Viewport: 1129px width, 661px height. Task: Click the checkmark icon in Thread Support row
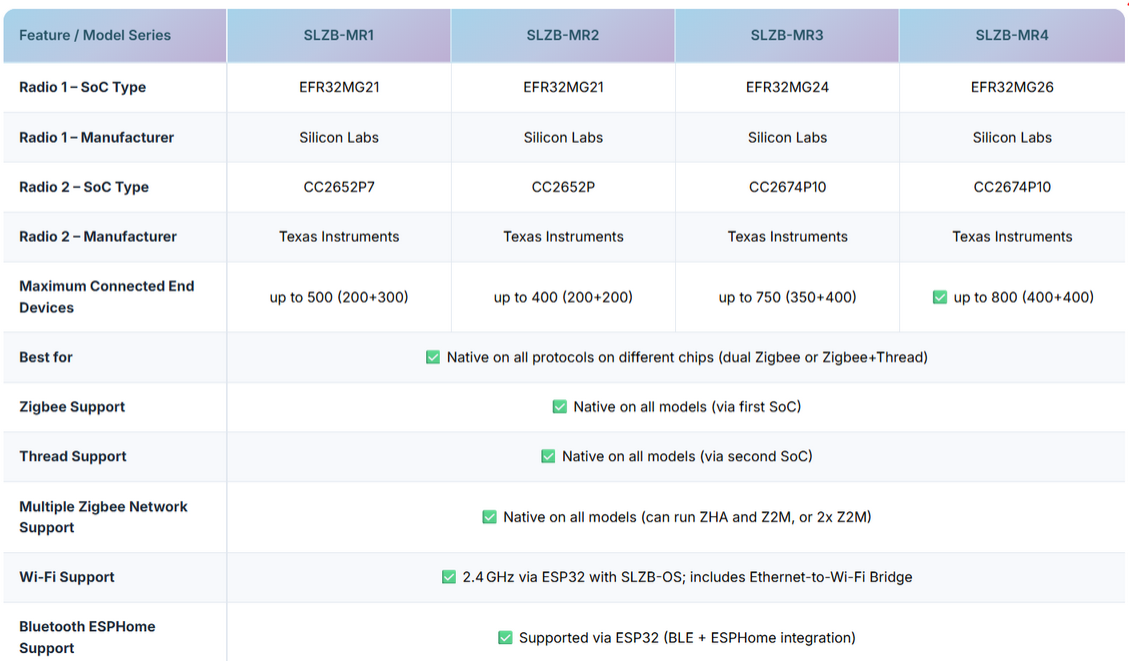pyautogui.click(x=548, y=456)
